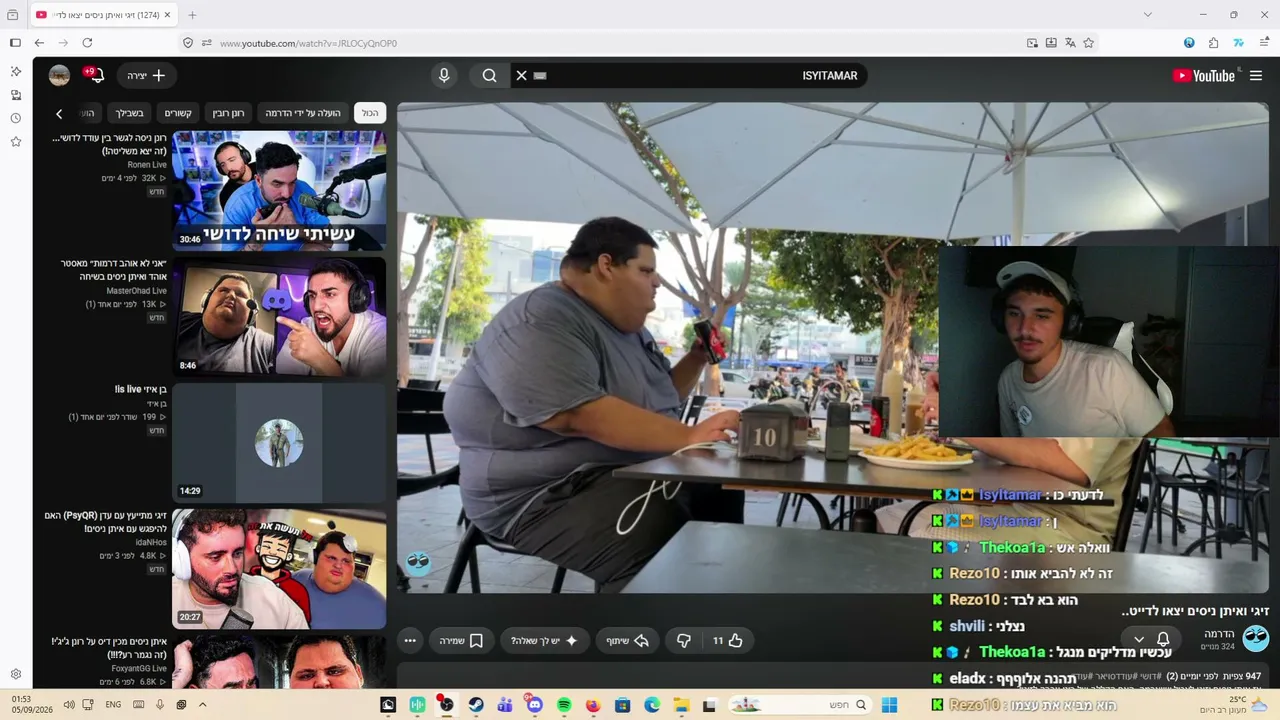Go to the YouTube home logo

click(x=1204, y=75)
